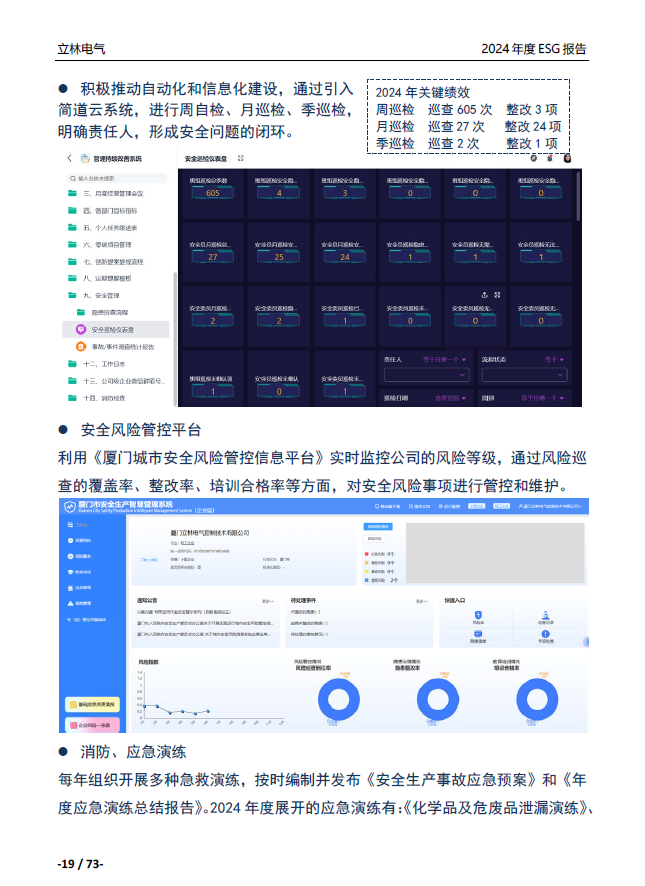This screenshot has width=645, height=886.
Task: Open the 责任人 value combo box
Action: click(426, 375)
